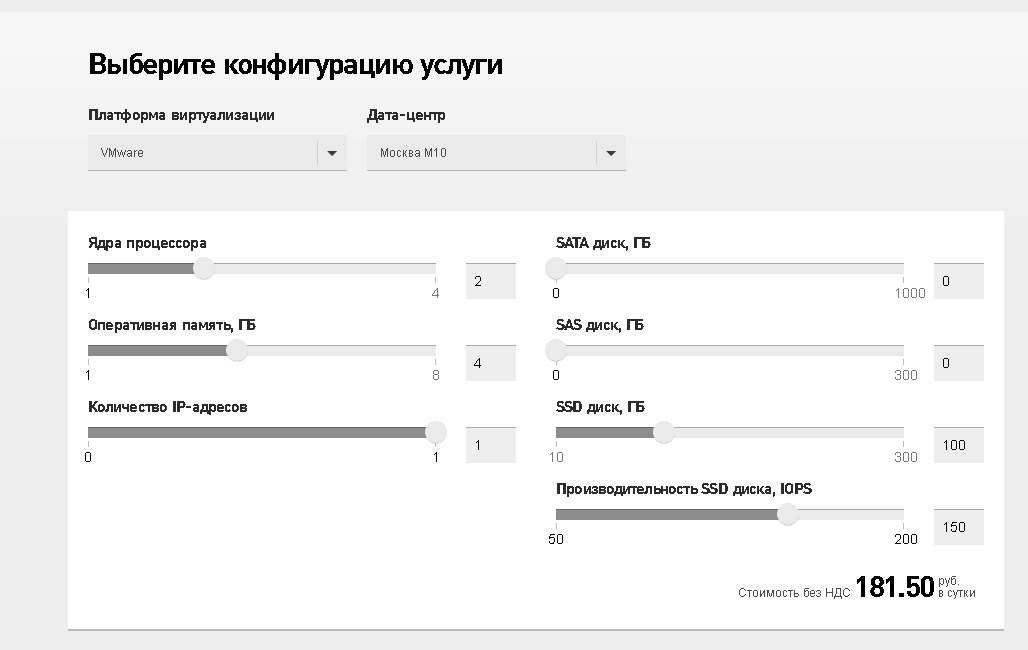This screenshot has height=650, width=1028.
Task: Focus the CPU cores value field
Action: click(490, 281)
